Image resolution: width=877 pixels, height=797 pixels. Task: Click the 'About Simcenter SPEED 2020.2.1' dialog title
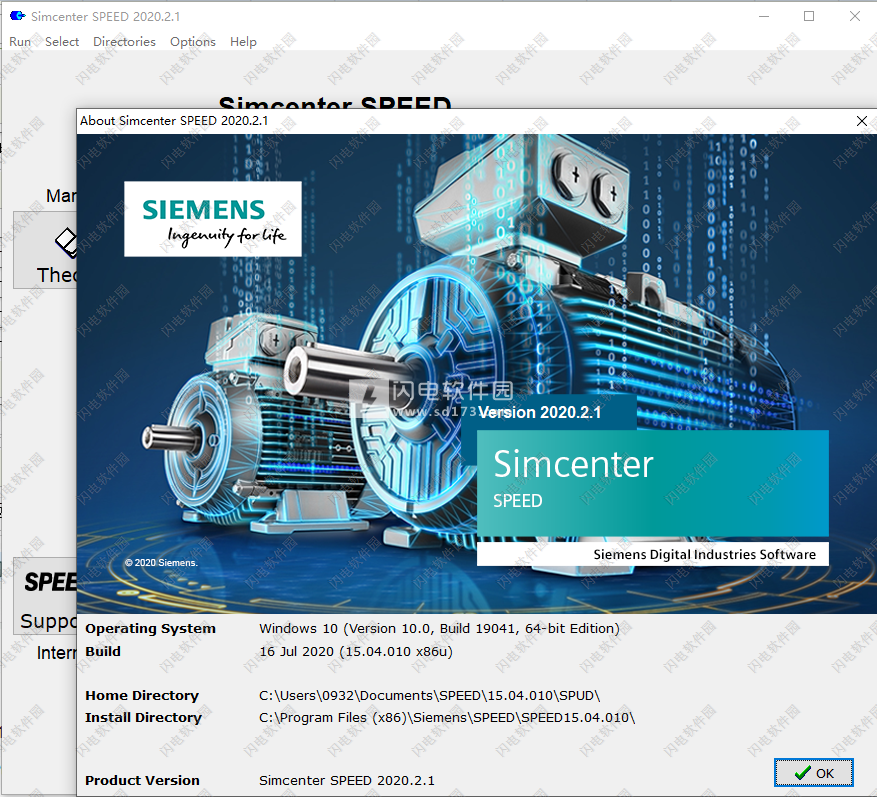point(174,121)
